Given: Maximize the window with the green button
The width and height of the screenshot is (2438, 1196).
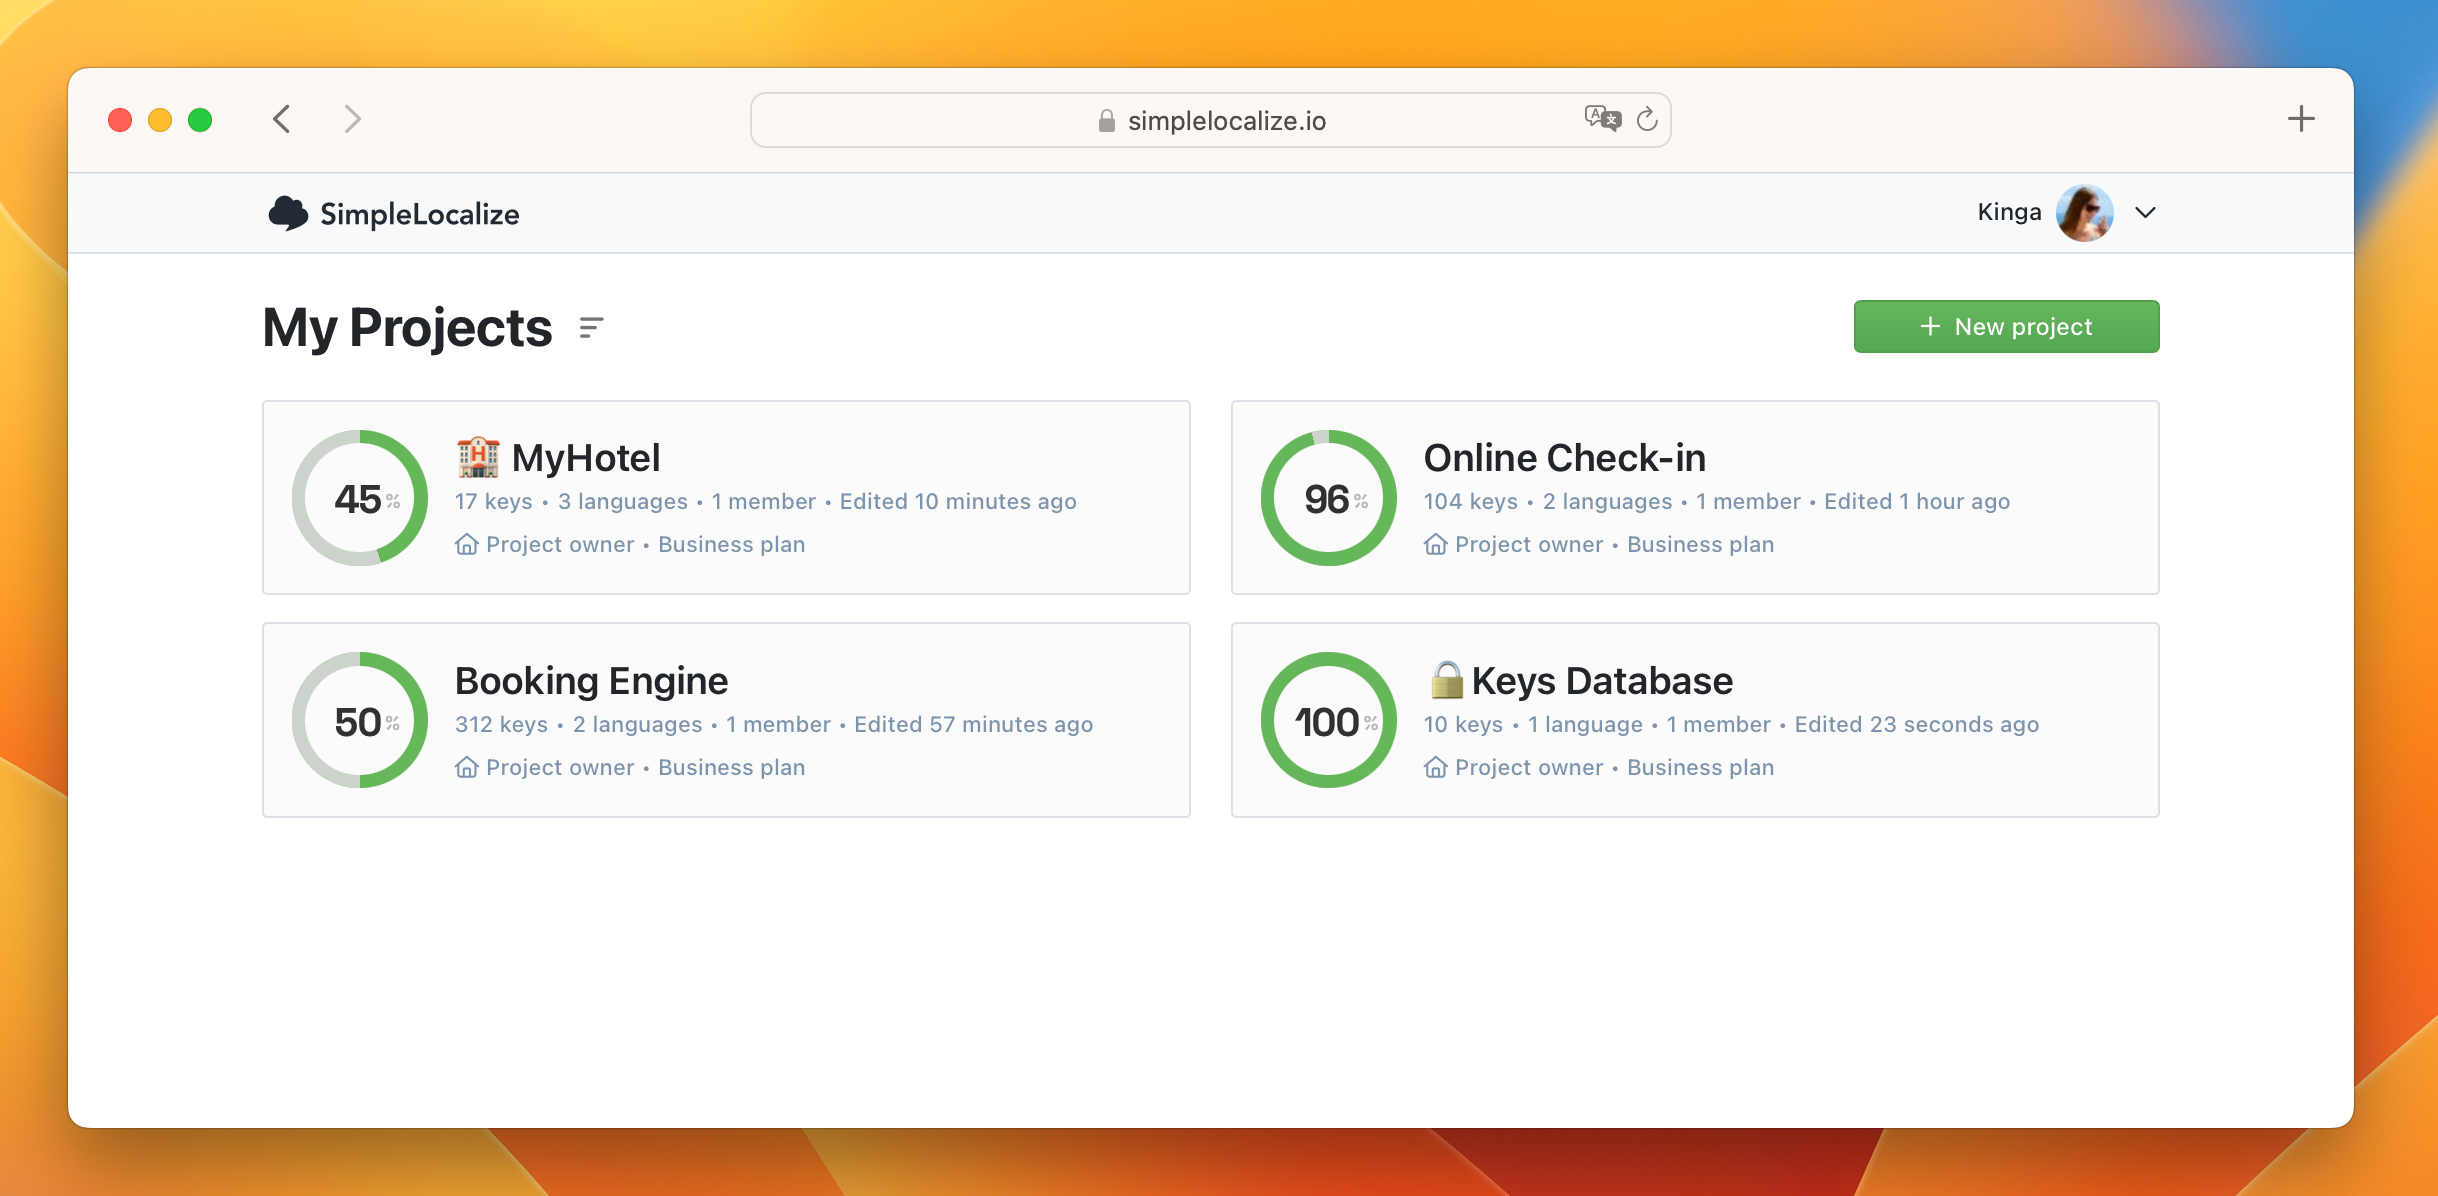Looking at the screenshot, I should (x=200, y=120).
